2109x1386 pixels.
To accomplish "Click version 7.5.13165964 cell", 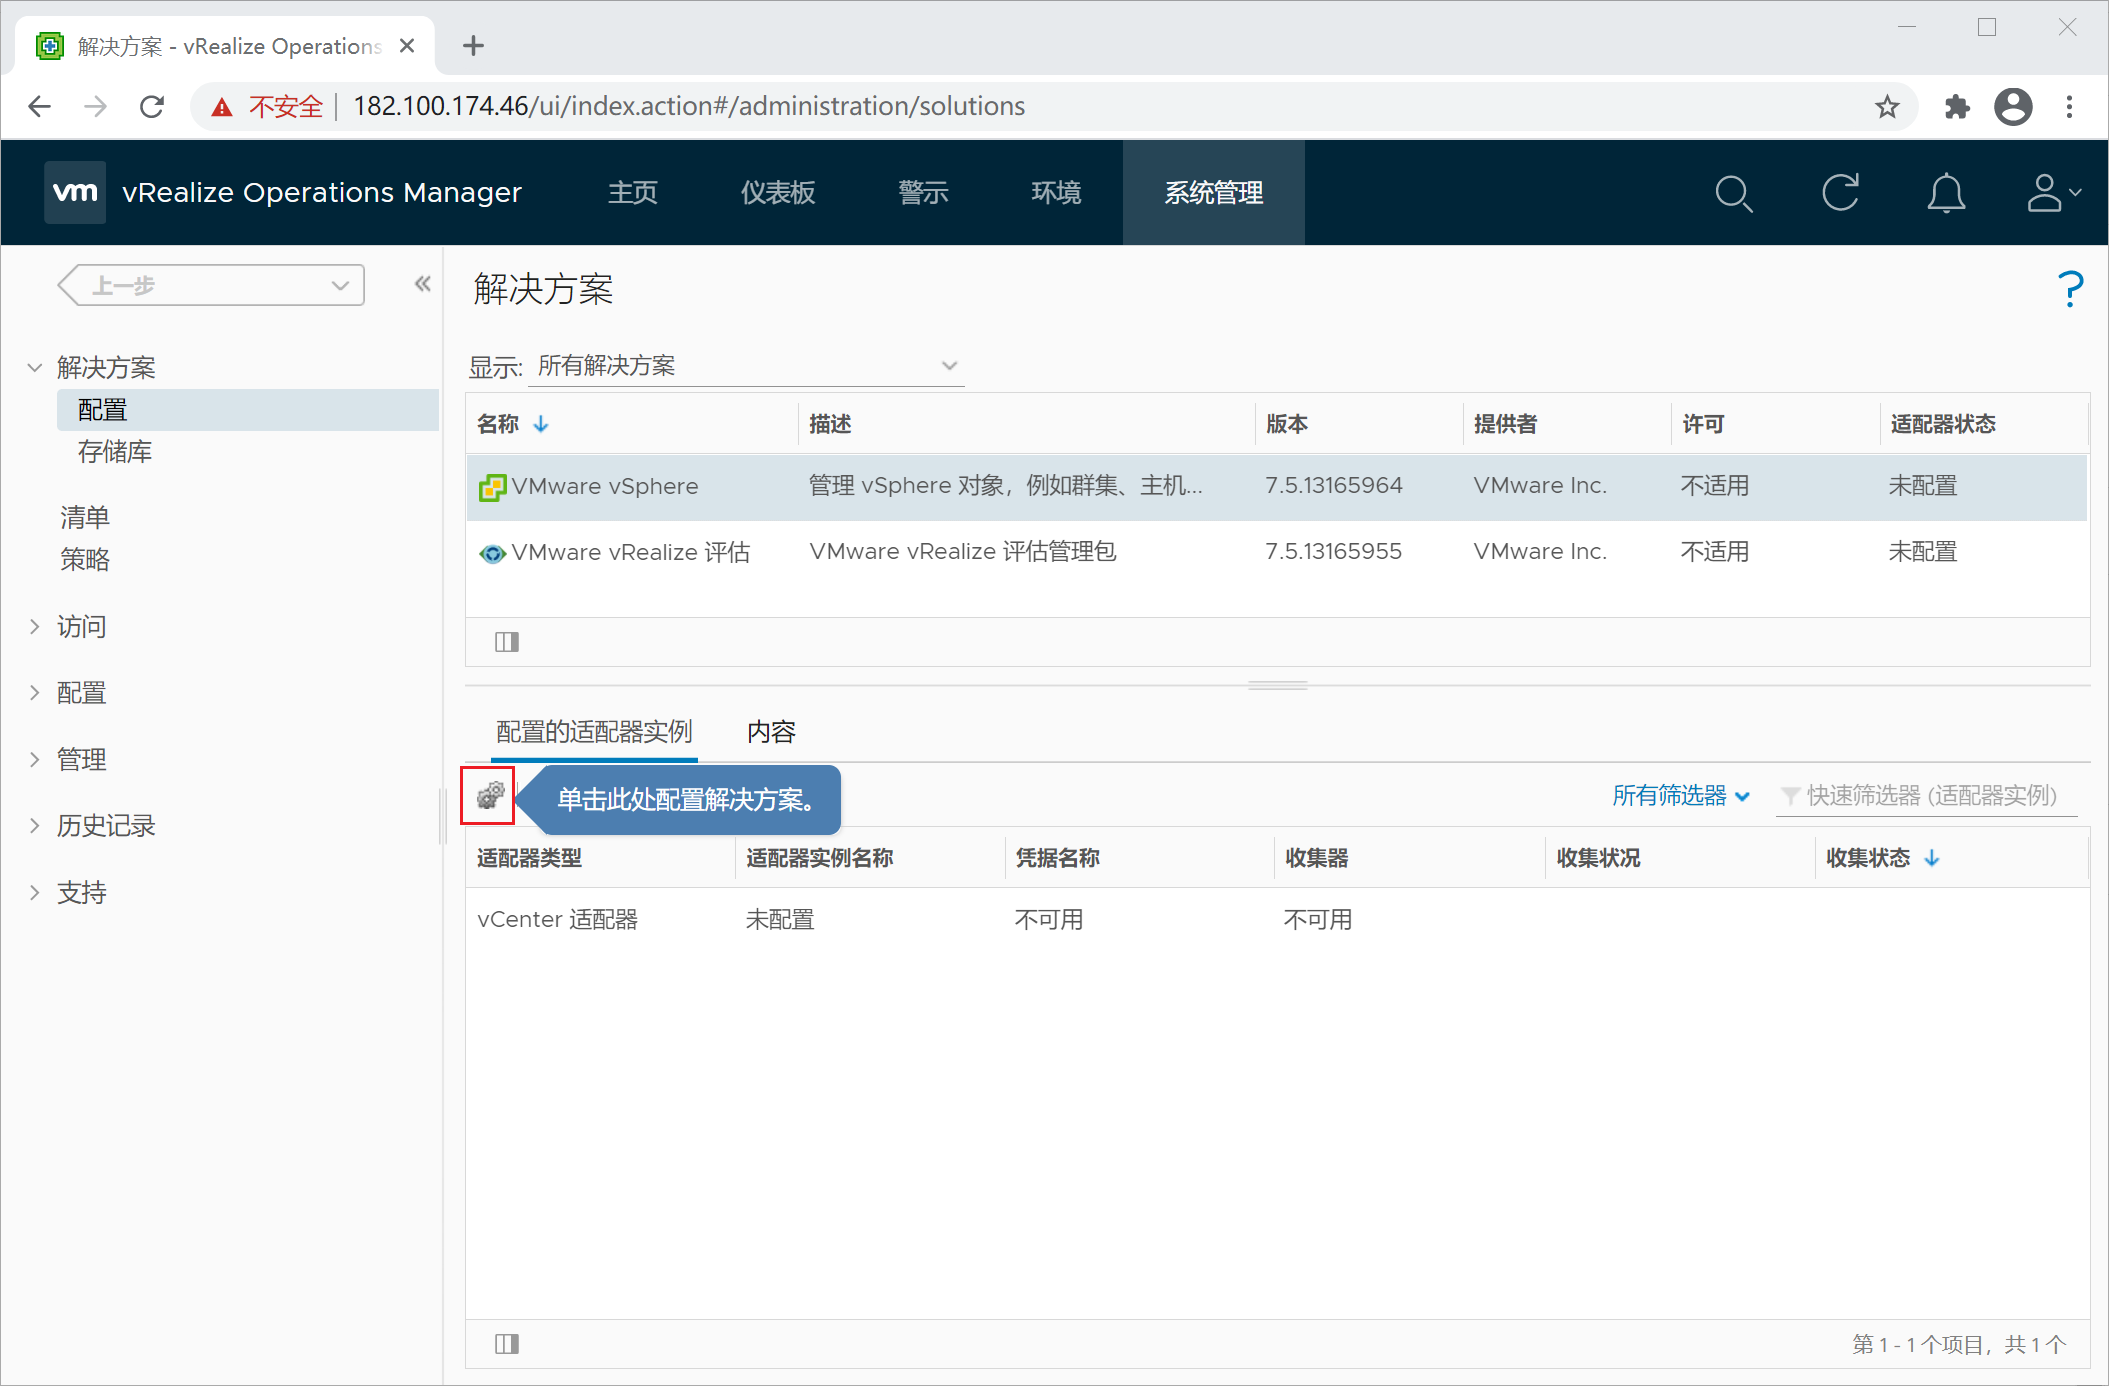I will pyautogui.click(x=1334, y=486).
